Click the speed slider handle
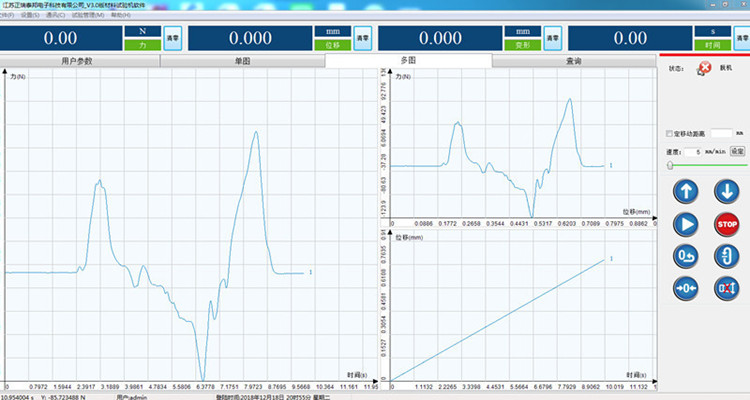This screenshot has width=750, height=400. [671, 165]
